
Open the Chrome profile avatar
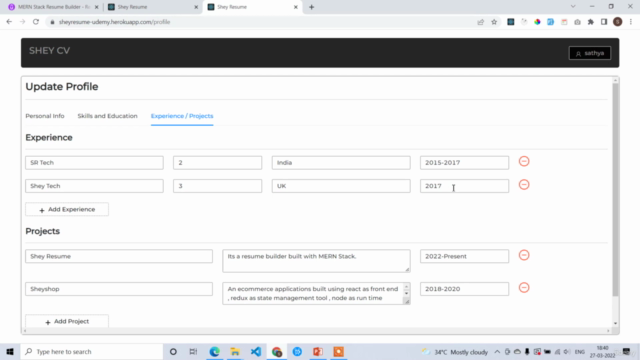pyautogui.click(x=618, y=22)
